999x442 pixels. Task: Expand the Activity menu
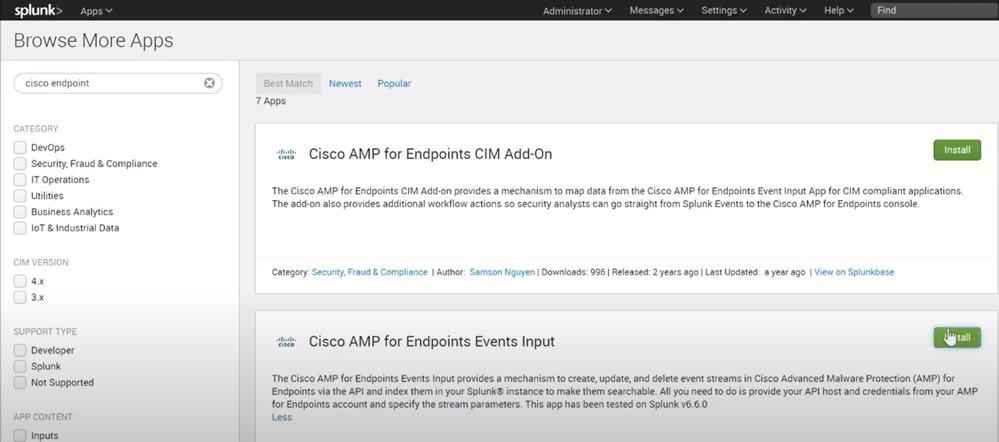click(785, 10)
